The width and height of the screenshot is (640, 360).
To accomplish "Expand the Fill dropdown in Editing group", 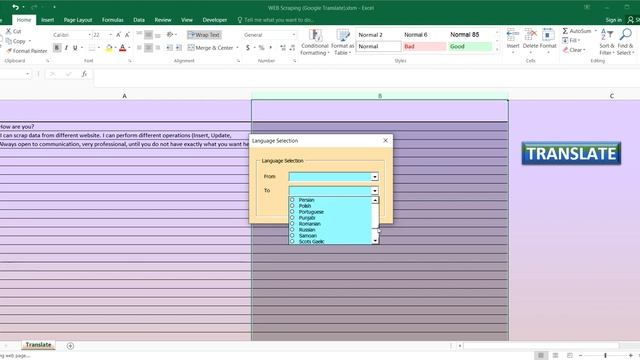I will 579,40.
